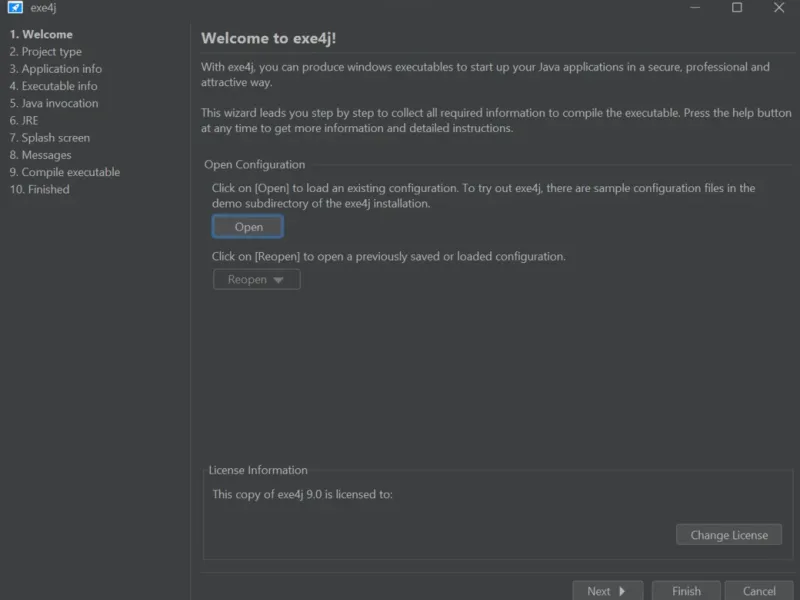
Task: Minimize the exe4j window
Action: point(695,8)
